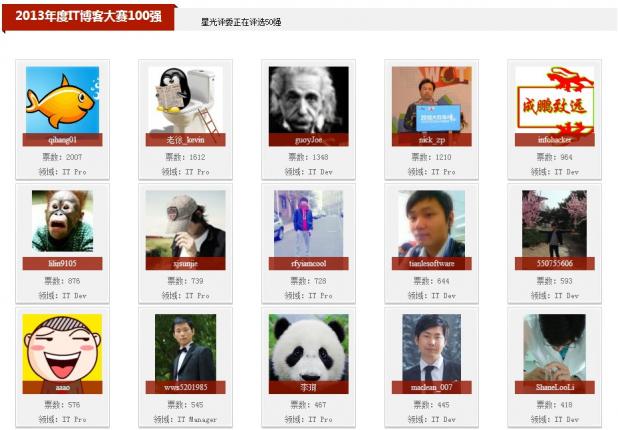Click the wws5201985 name label
This screenshot has height=430, width=618.
pyautogui.click(x=186, y=387)
